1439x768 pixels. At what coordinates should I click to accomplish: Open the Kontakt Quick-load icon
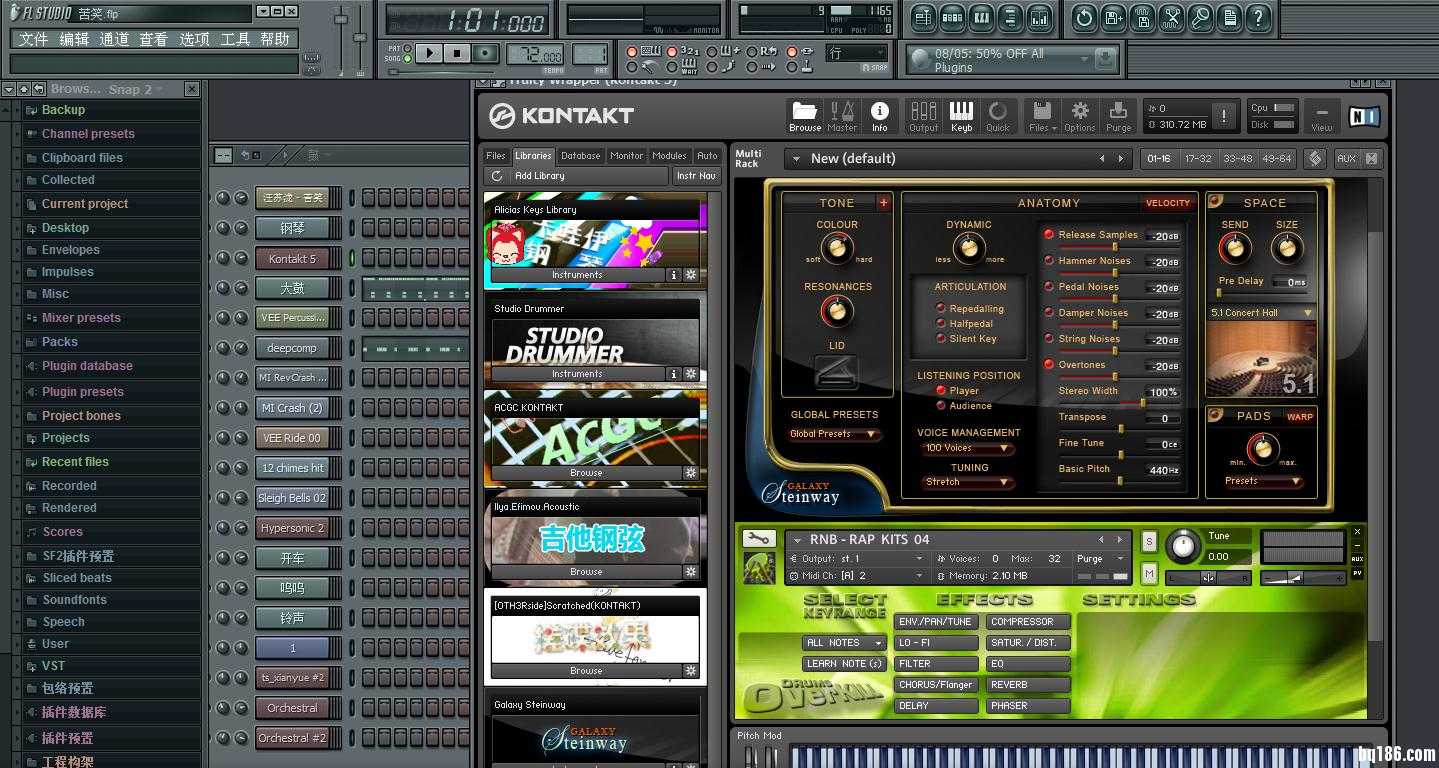[x=998, y=116]
